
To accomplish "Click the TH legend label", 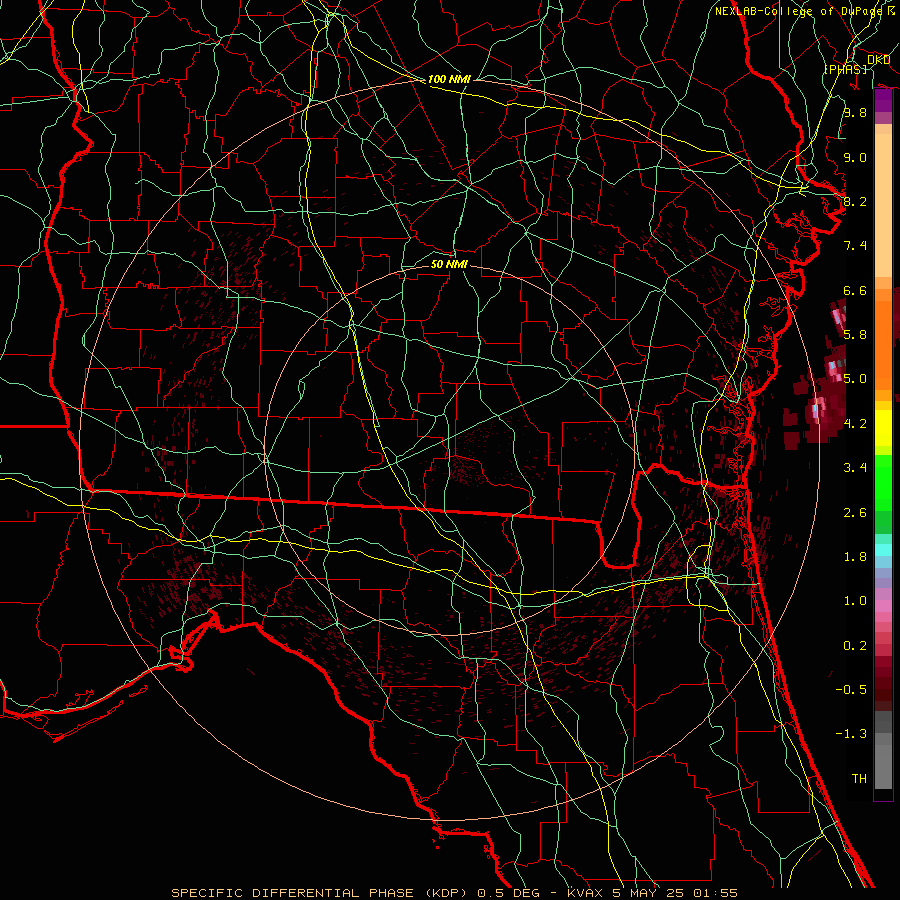I will click(x=859, y=779).
